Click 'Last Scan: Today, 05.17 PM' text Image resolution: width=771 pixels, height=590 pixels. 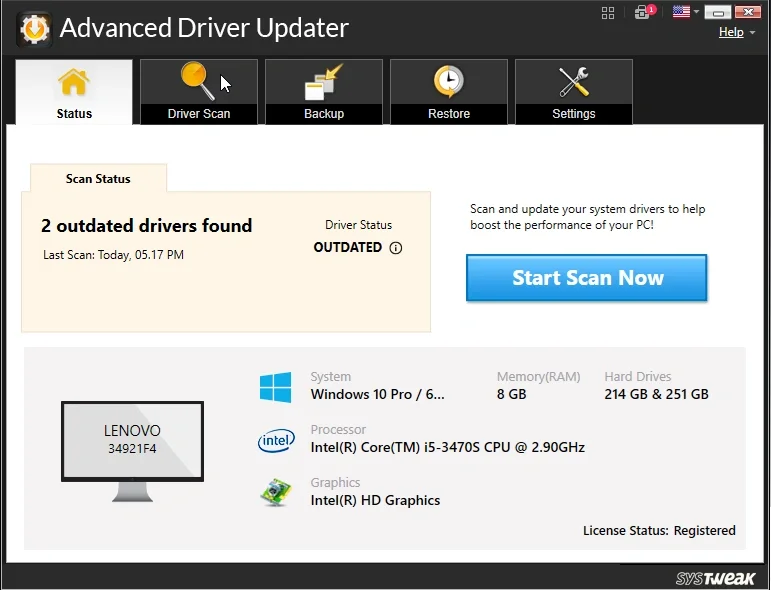coord(114,255)
